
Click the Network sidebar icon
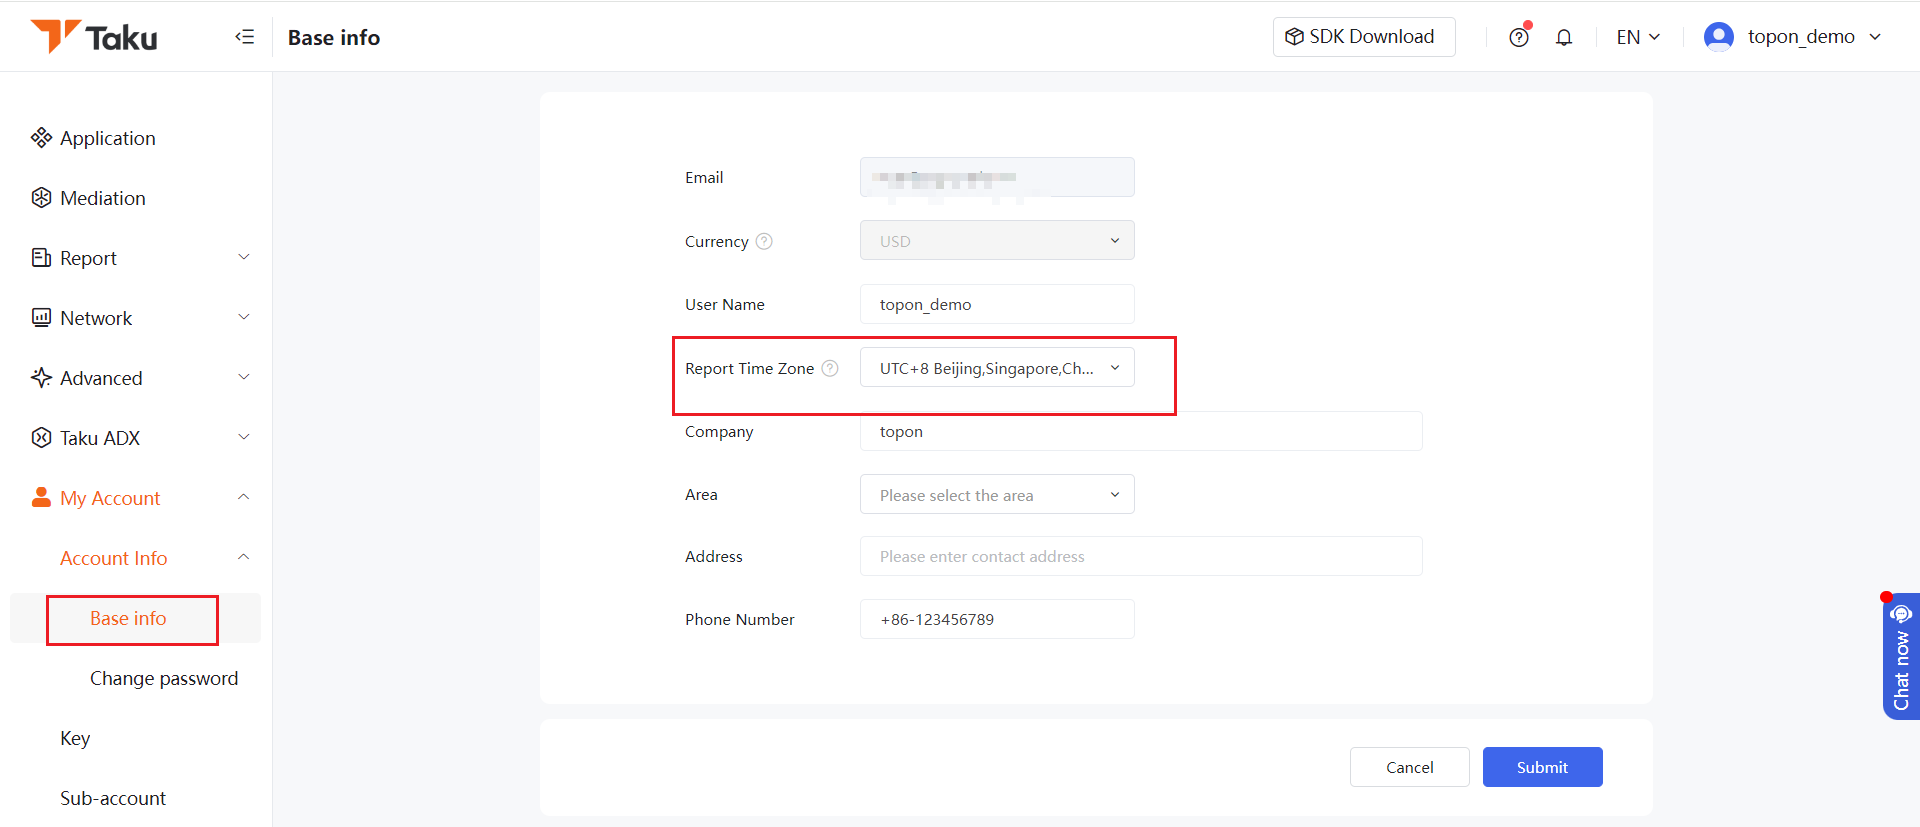[41, 318]
